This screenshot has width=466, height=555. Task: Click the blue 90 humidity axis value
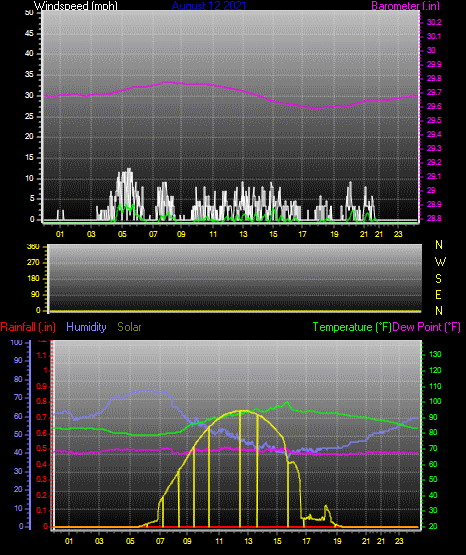tap(18, 360)
